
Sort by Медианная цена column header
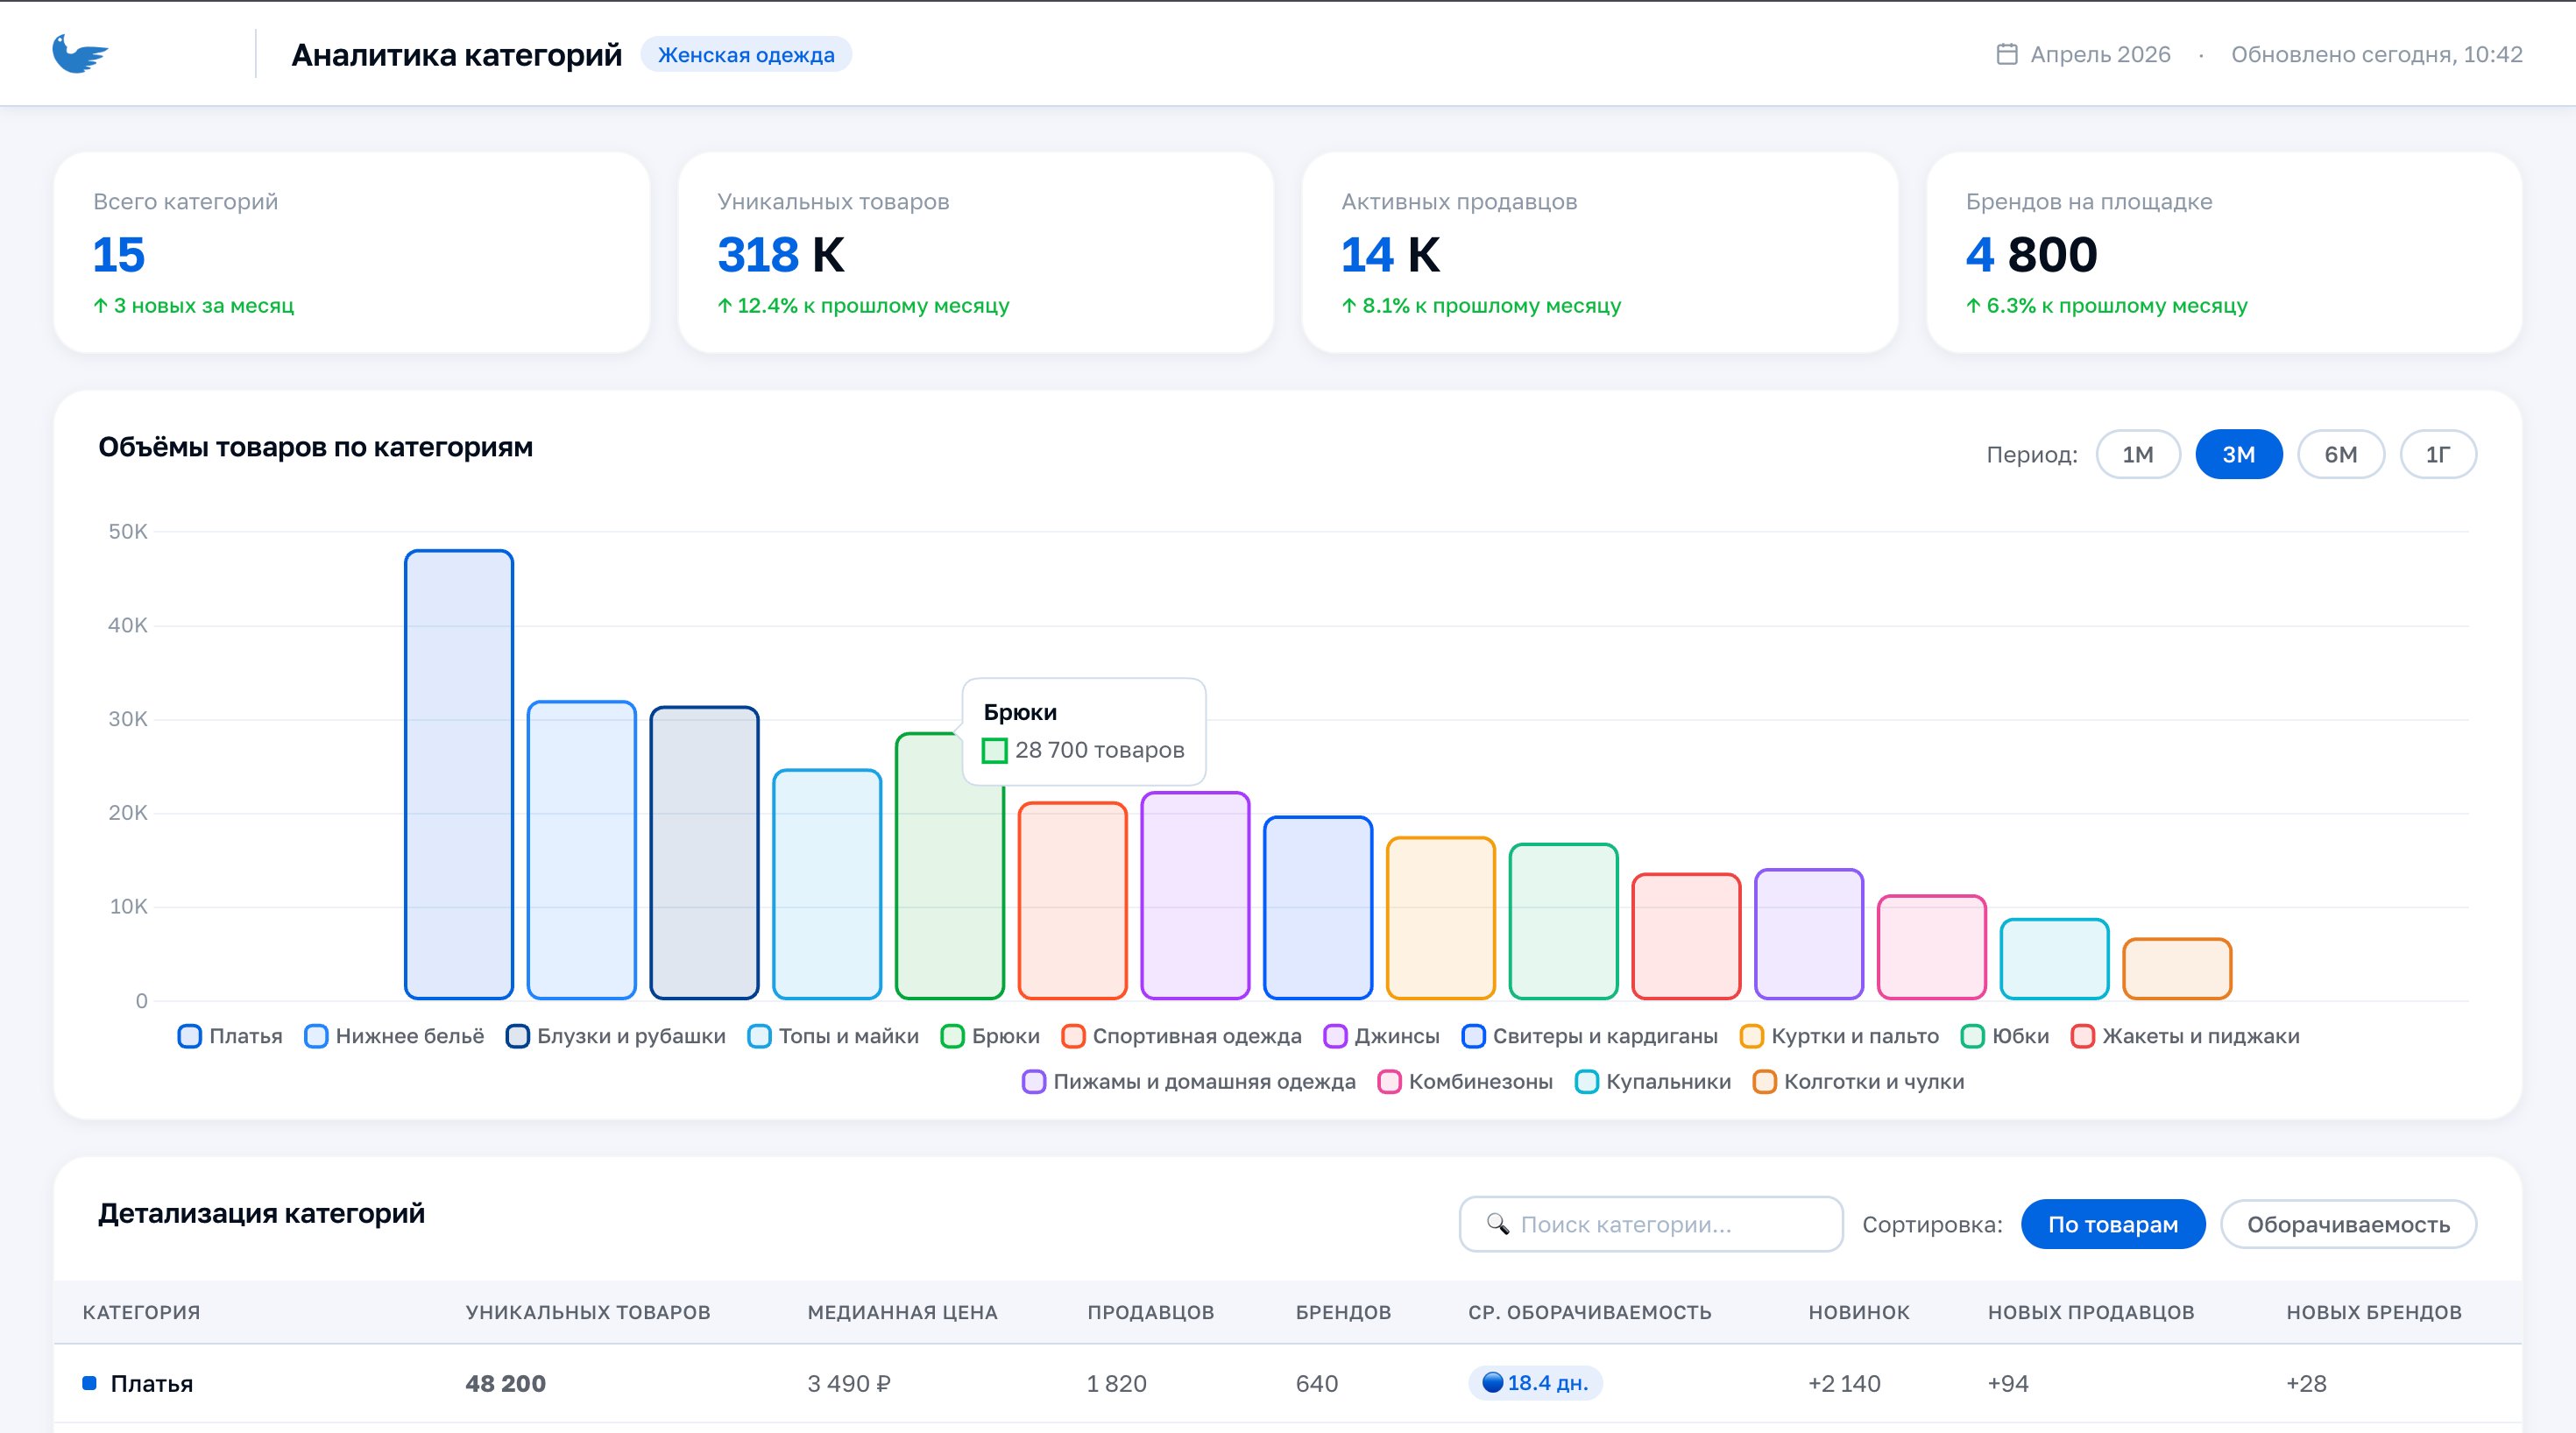902,1312
